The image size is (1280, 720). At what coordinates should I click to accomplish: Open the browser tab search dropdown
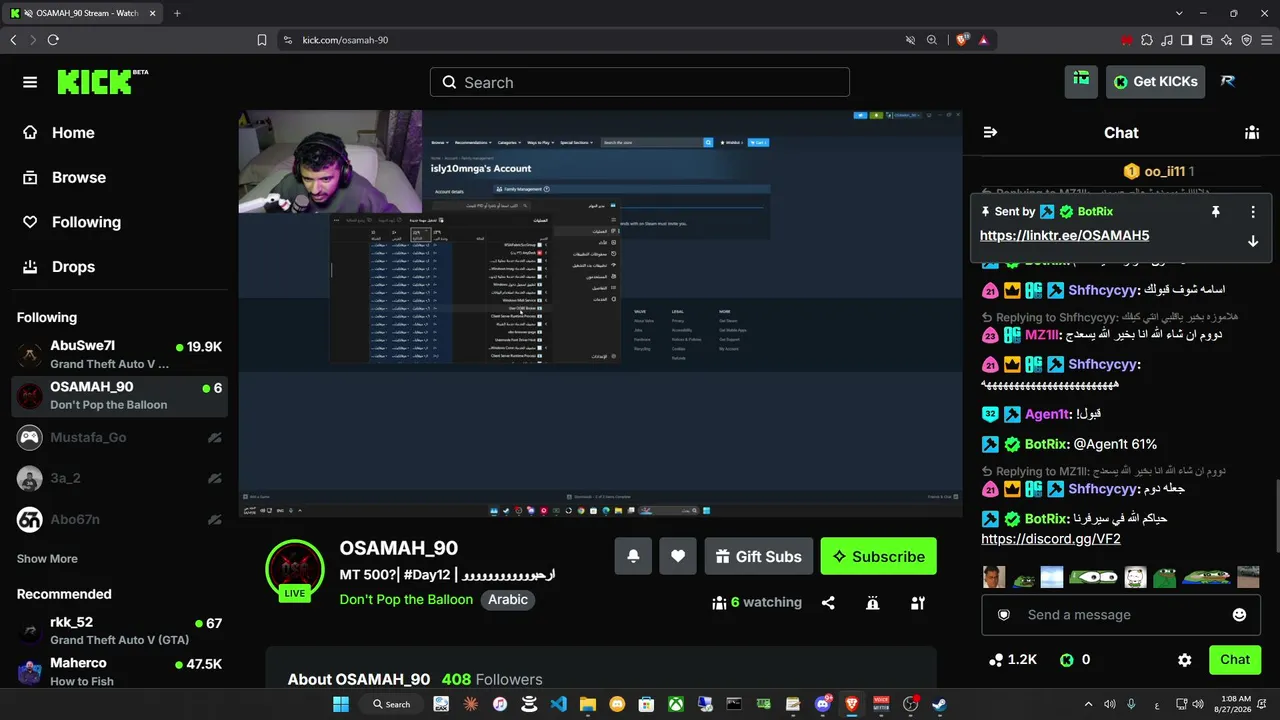click(x=1179, y=13)
